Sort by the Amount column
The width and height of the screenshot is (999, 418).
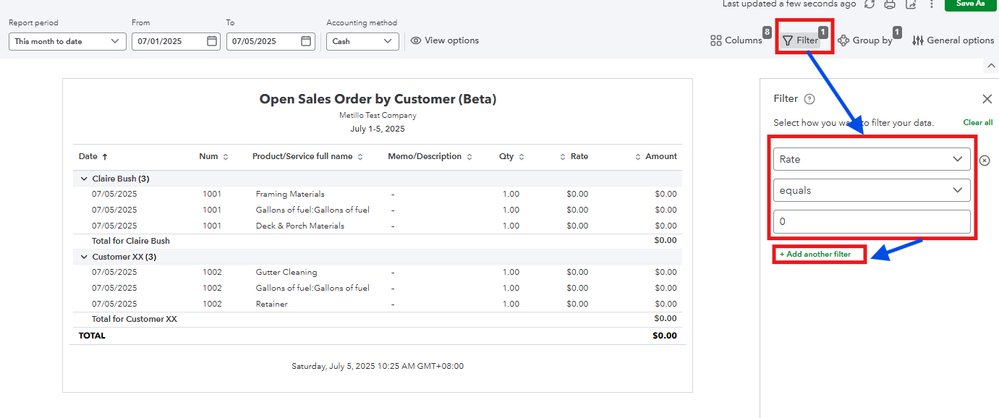pos(656,156)
